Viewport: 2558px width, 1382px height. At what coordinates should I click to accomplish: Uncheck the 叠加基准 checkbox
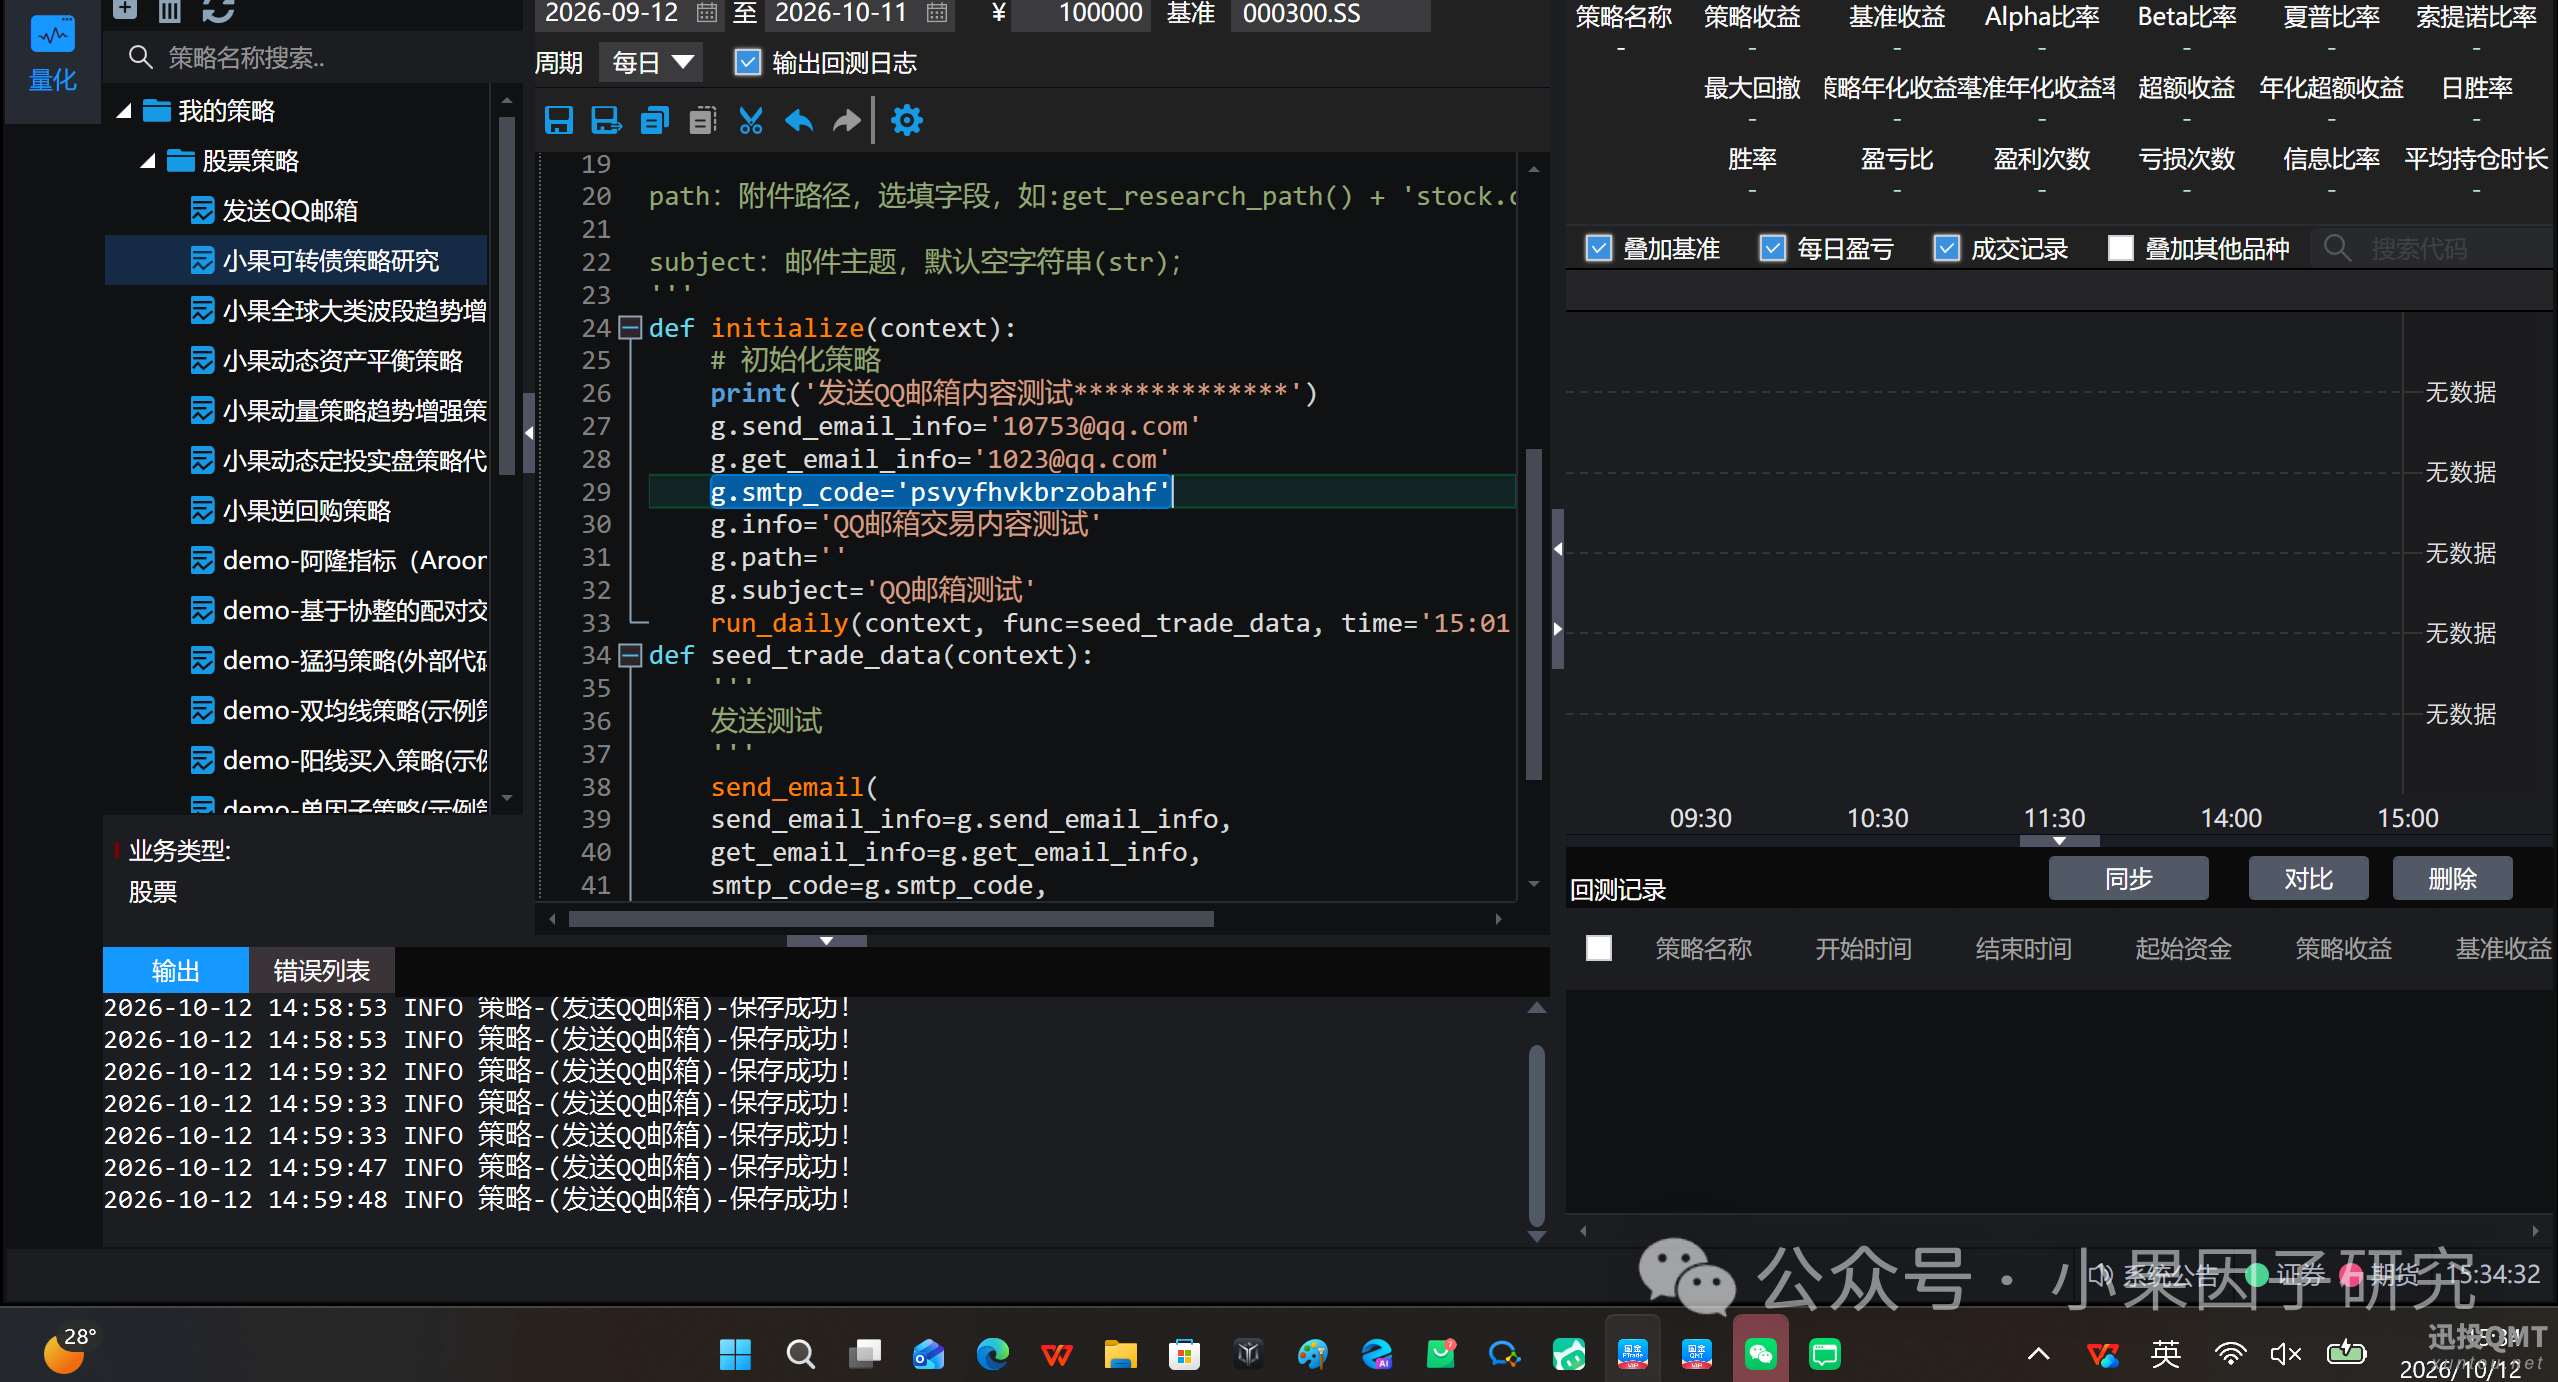[1599, 248]
